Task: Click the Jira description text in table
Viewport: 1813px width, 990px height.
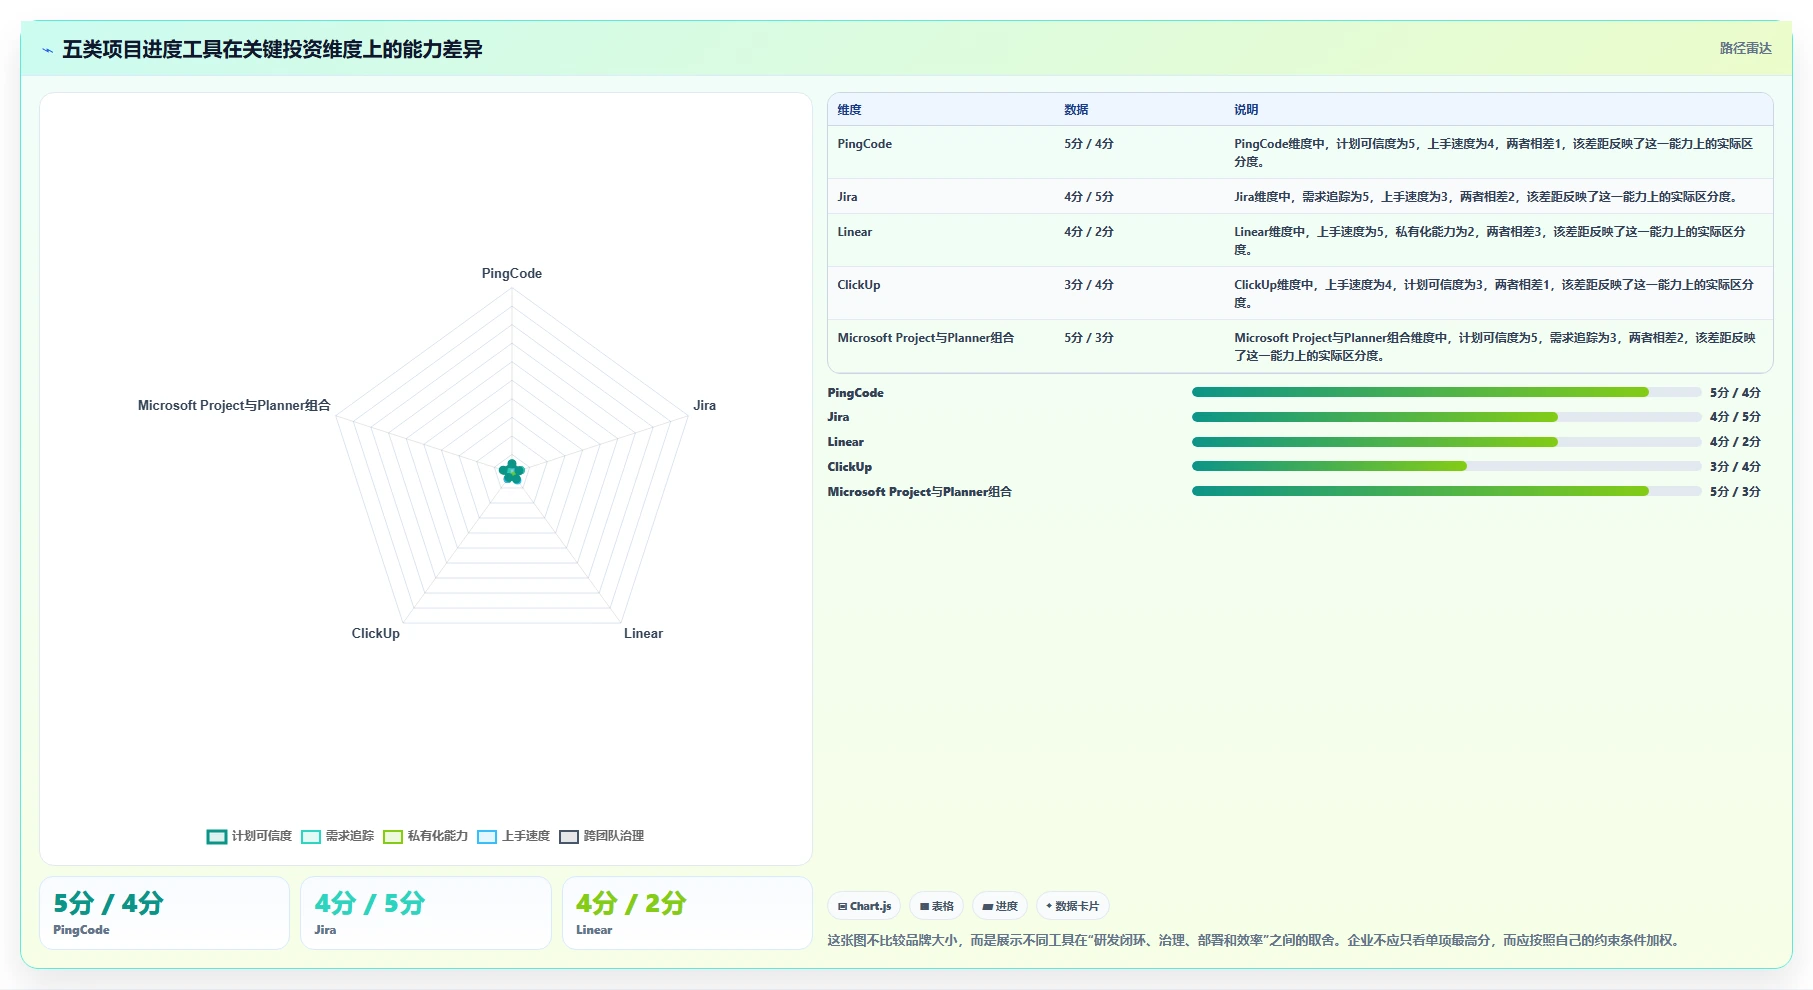Action: point(1487,197)
